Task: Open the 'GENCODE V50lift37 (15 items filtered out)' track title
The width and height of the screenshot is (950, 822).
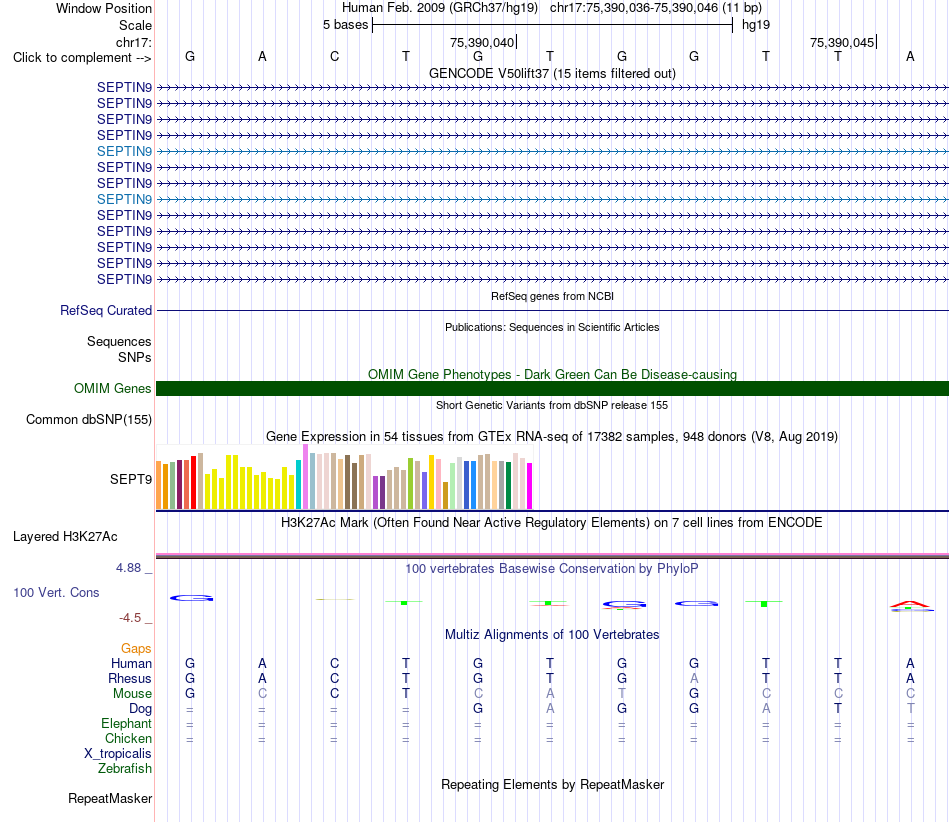Action: pos(552,73)
